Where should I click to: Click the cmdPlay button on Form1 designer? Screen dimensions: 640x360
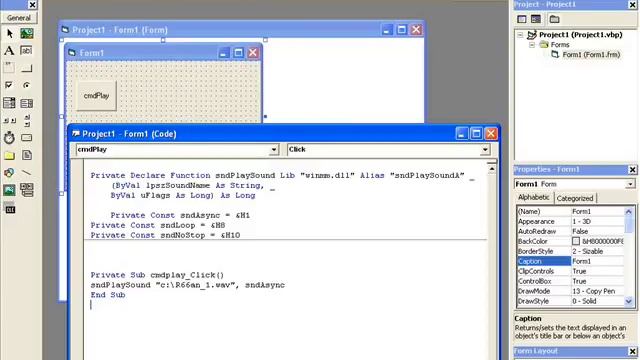96,96
